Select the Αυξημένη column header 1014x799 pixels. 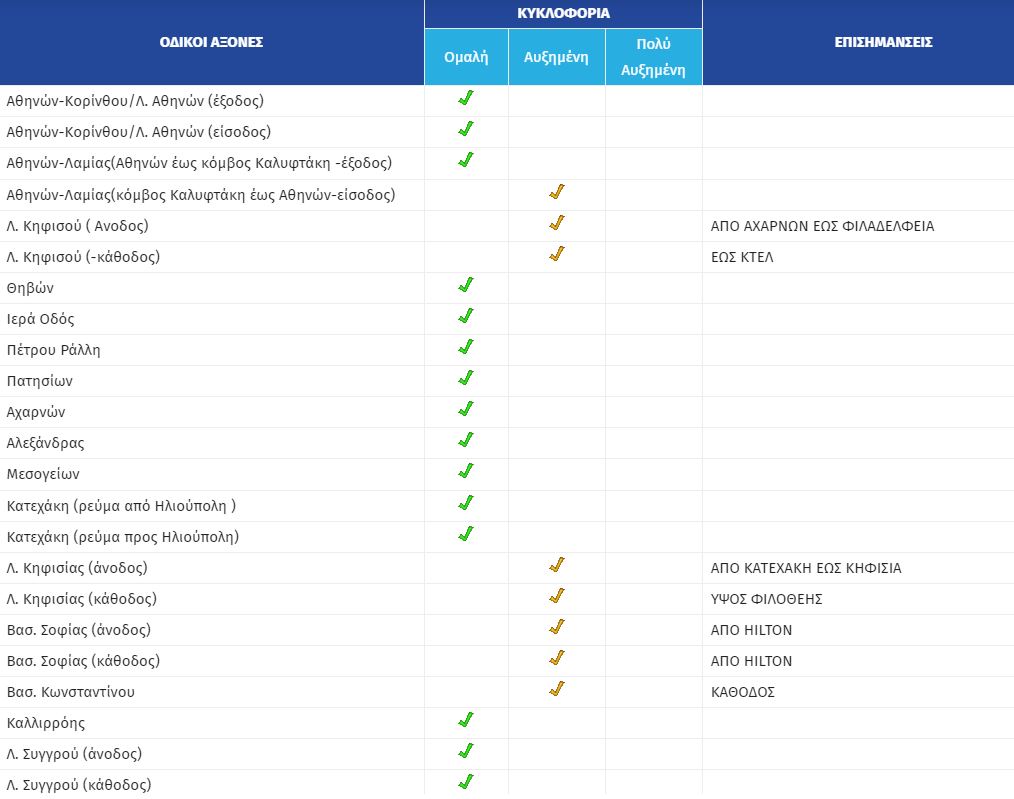point(556,57)
